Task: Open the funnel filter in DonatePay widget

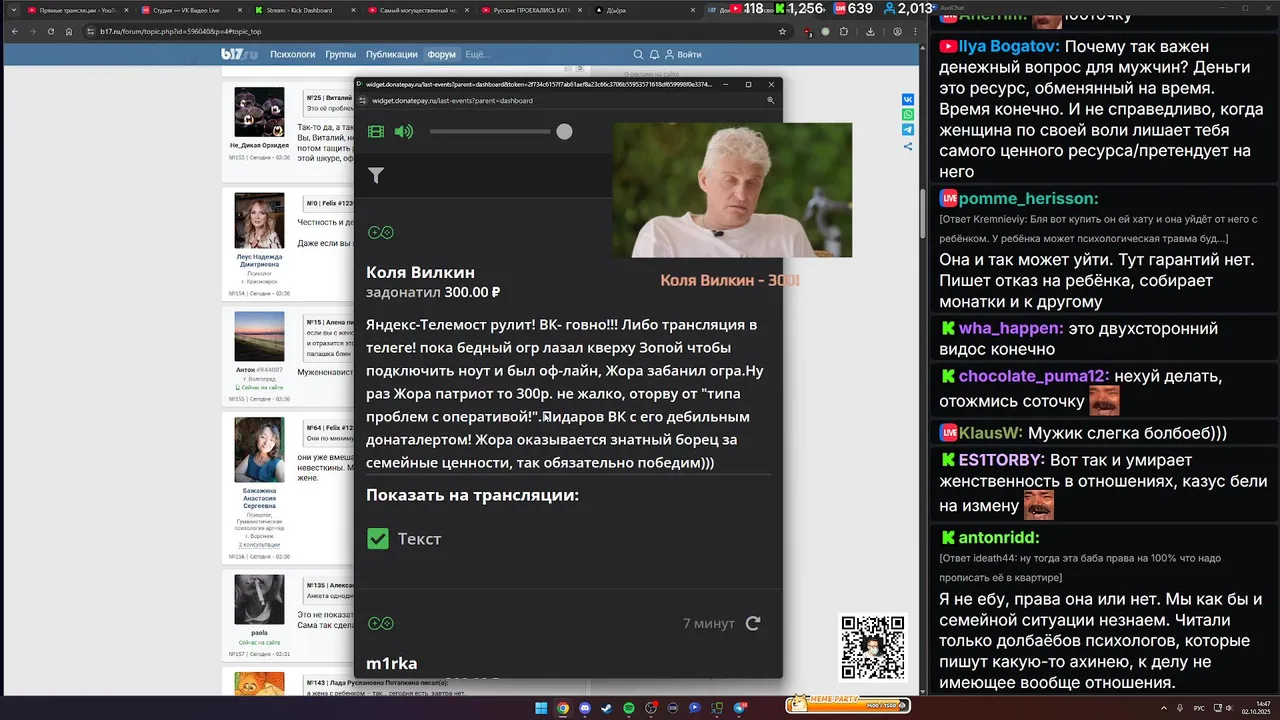Action: (x=376, y=175)
